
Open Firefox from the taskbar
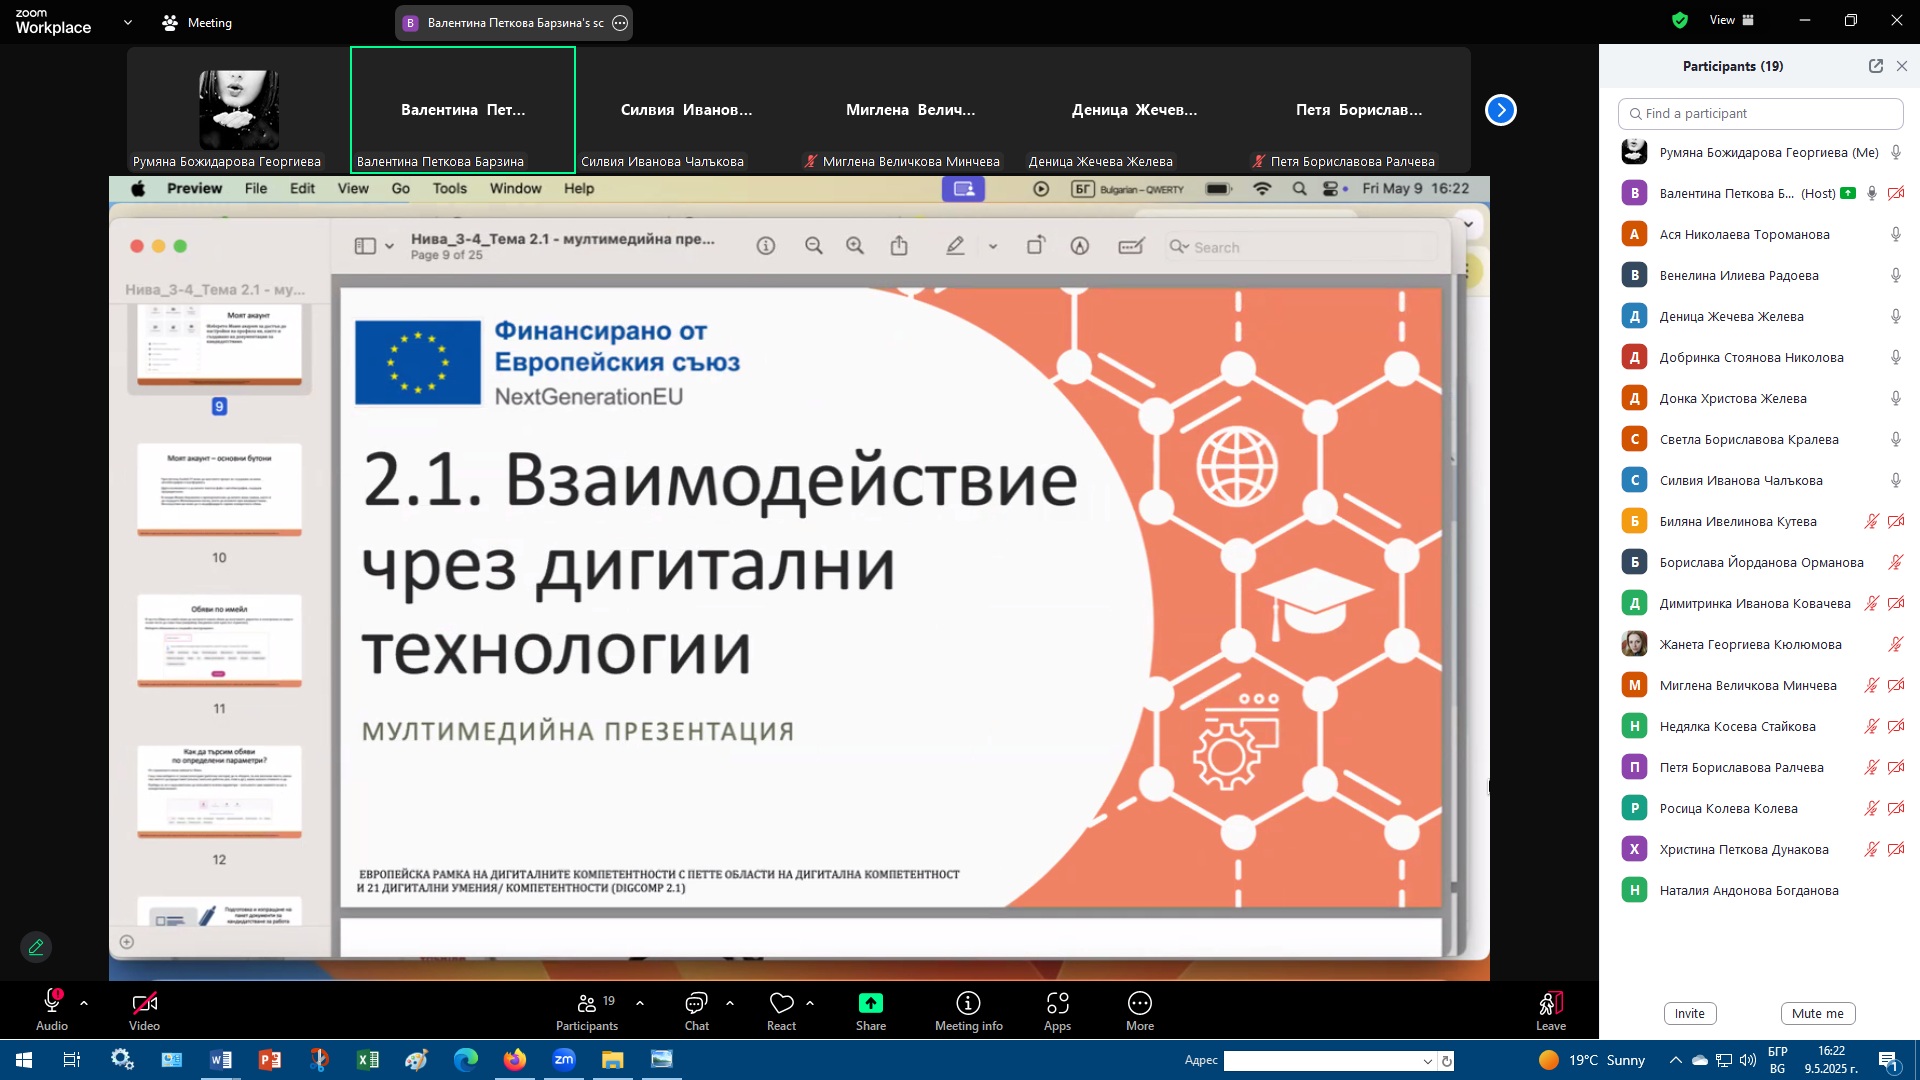click(515, 1060)
